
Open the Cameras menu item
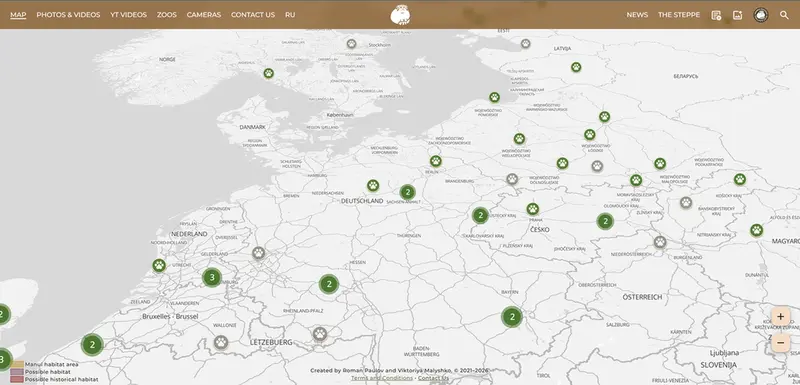[x=204, y=15]
